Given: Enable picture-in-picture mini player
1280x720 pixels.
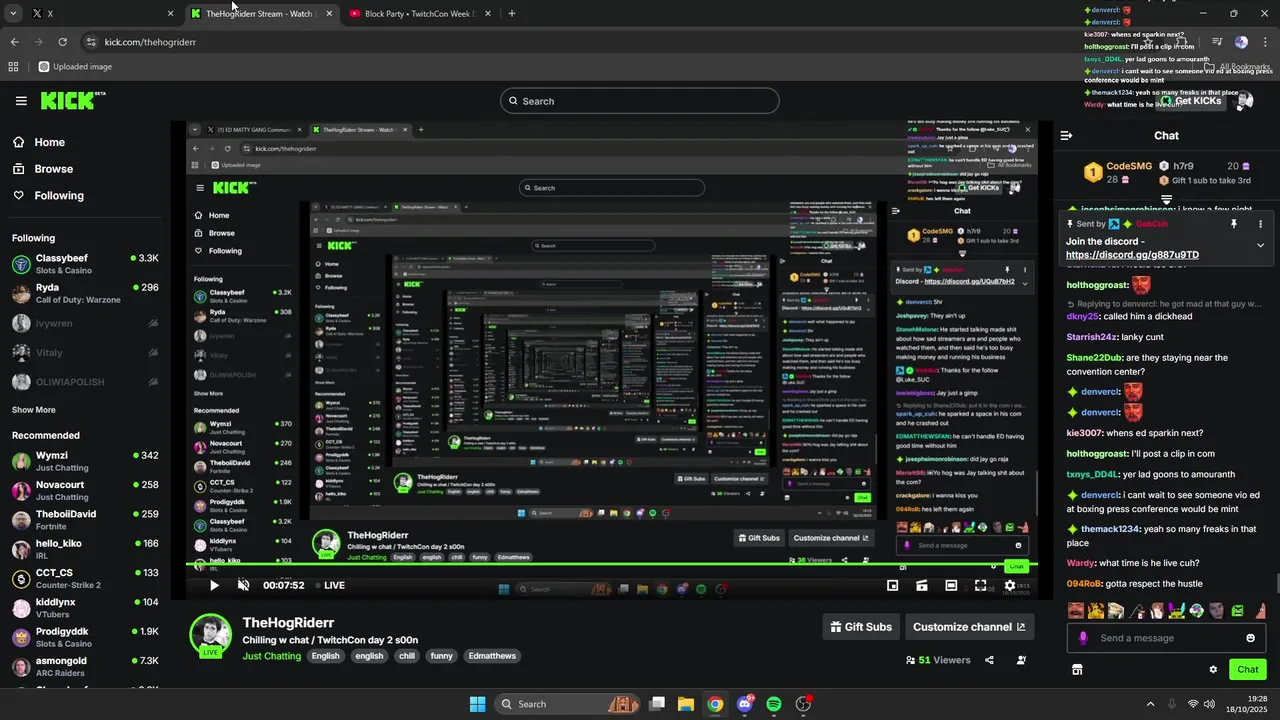Looking at the screenshot, I should (x=892, y=585).
